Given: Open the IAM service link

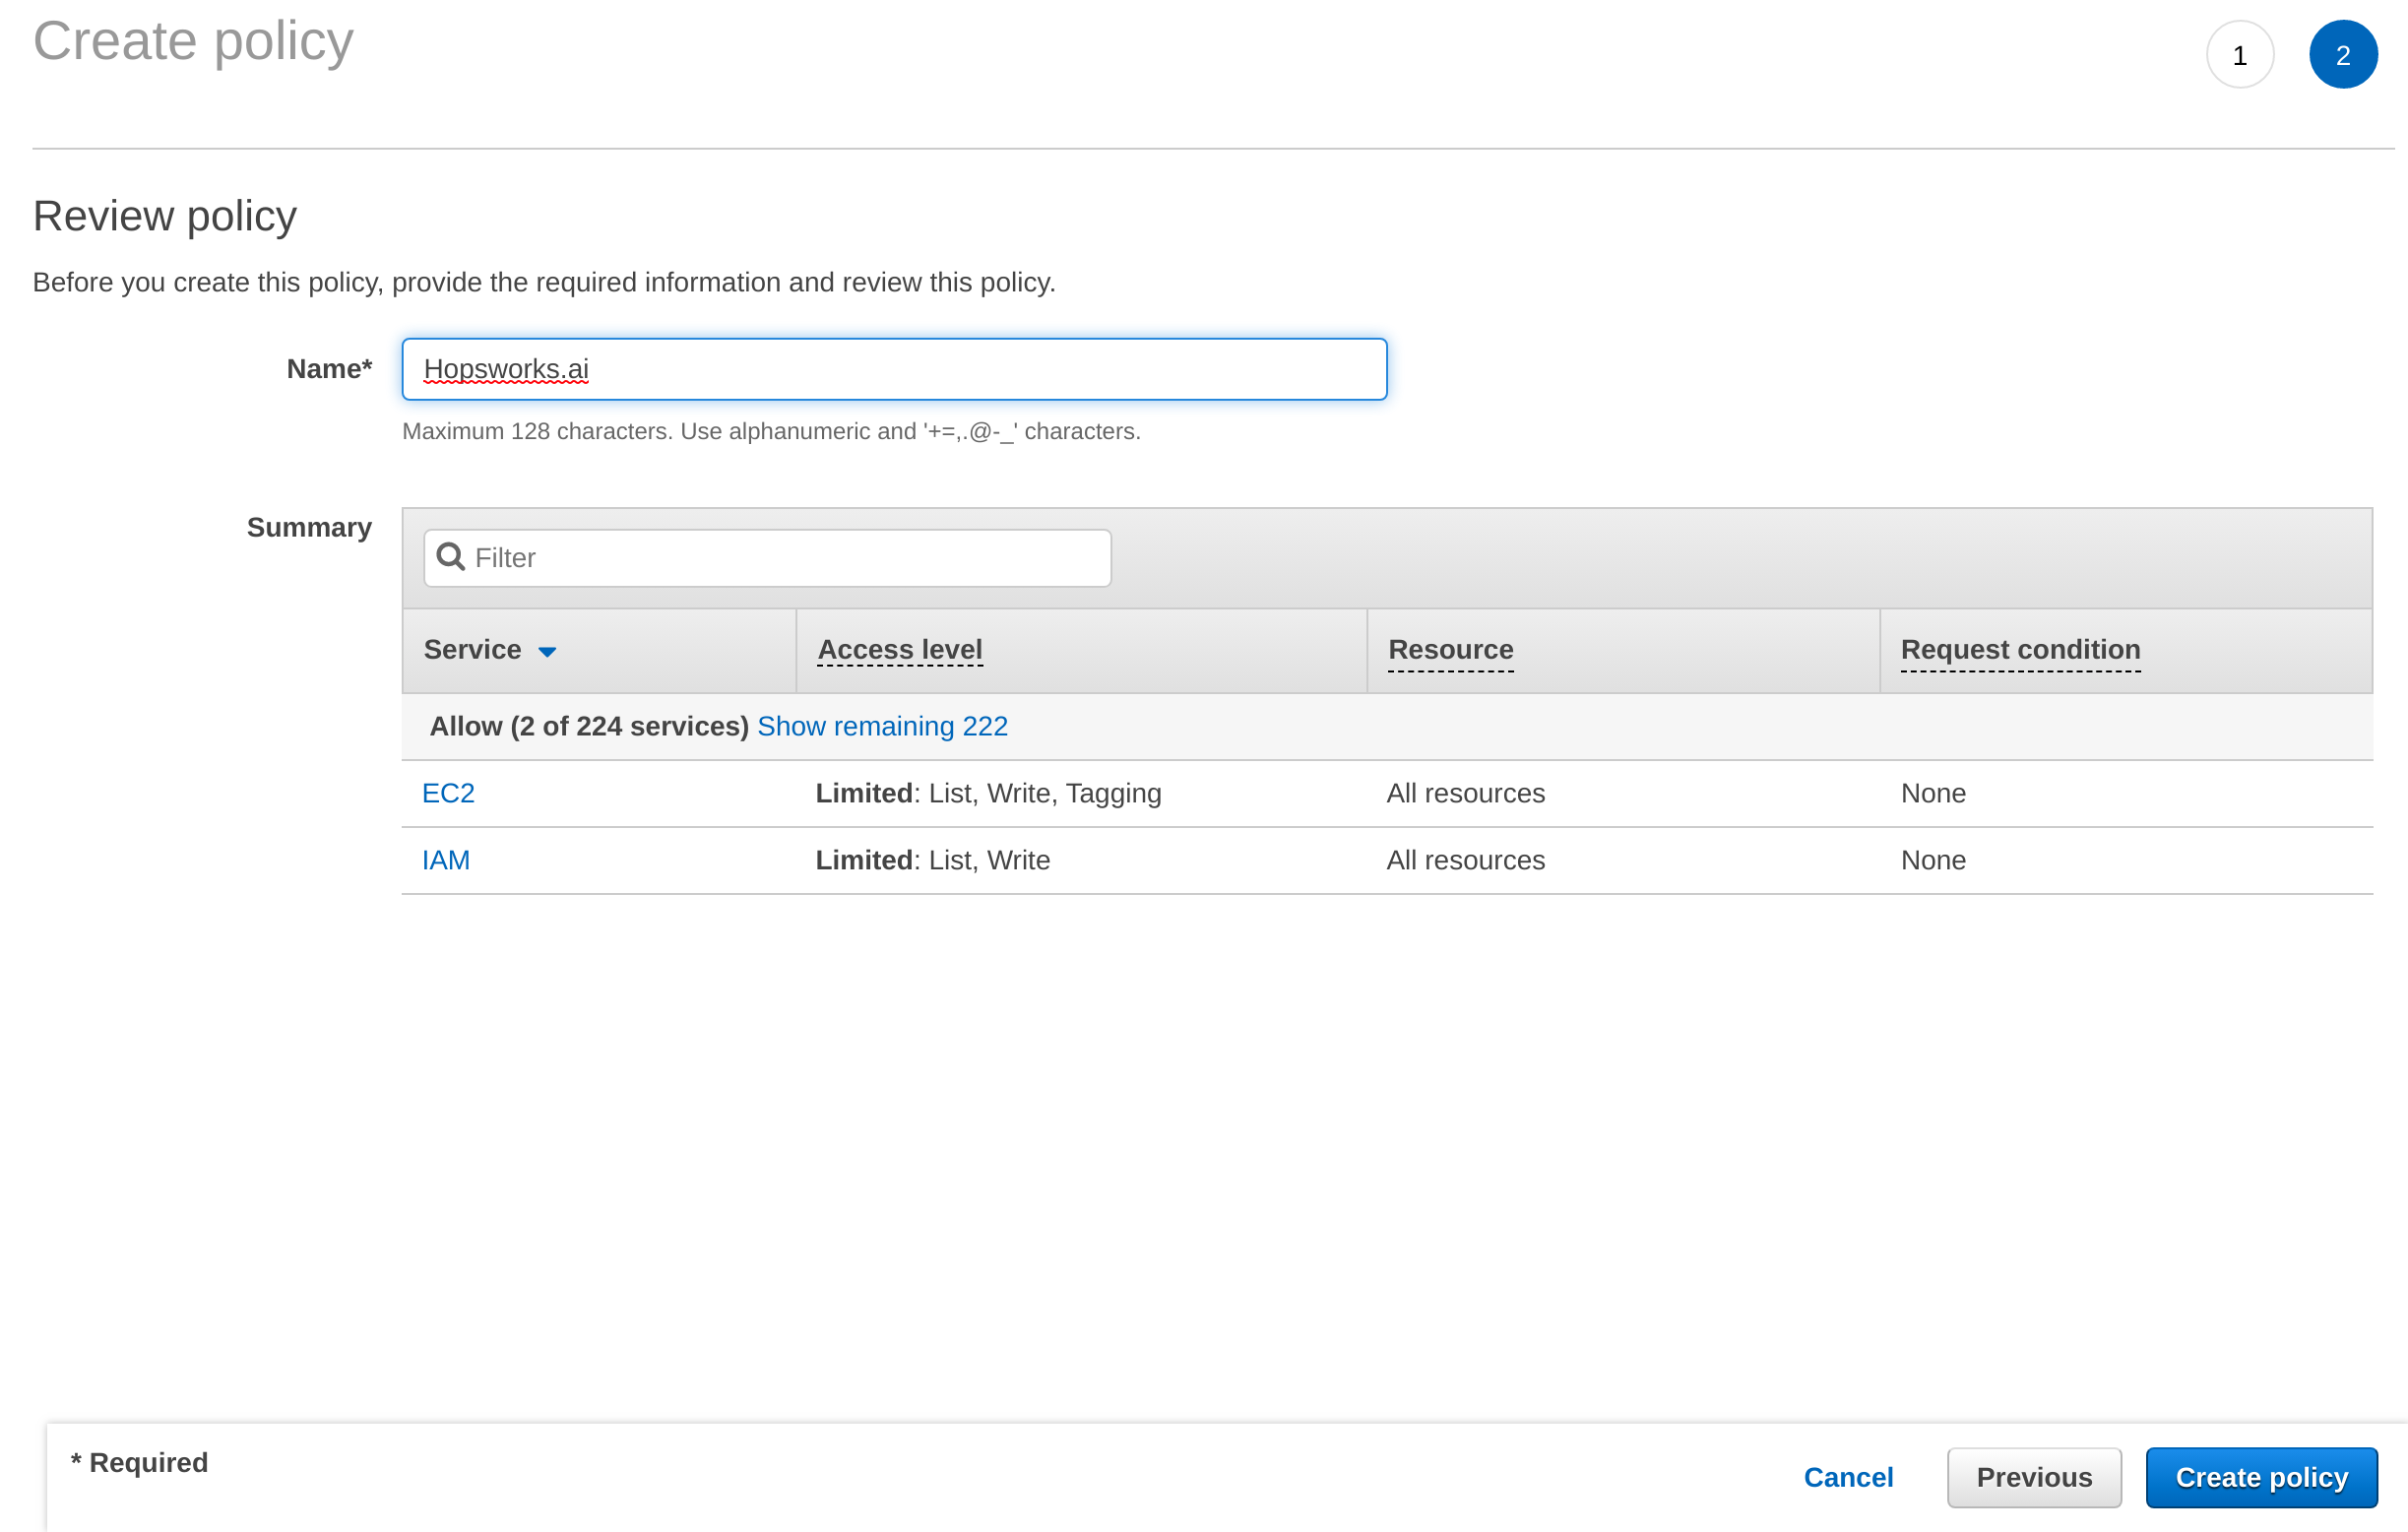Looking at the screenshot, I should [446, 860].
